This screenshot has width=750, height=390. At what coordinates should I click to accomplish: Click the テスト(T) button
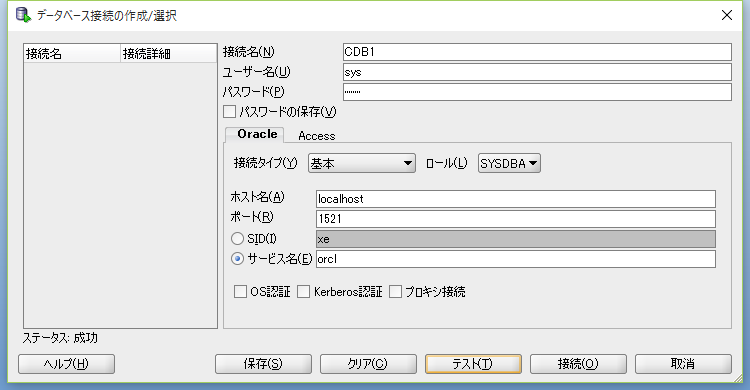[473, 364]
